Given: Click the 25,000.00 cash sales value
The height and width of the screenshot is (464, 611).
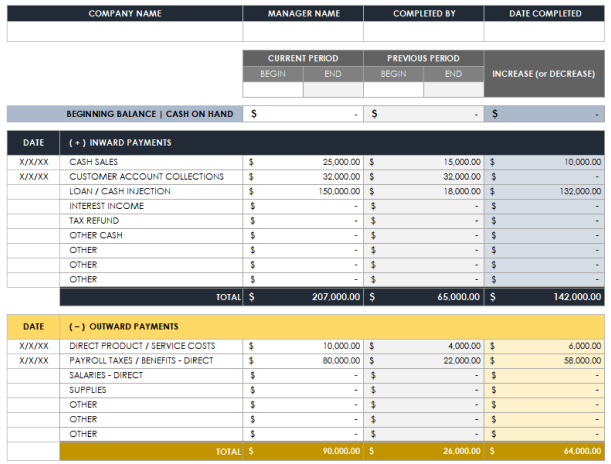Looking at the screenshot, I should click(x=341, y=162).
